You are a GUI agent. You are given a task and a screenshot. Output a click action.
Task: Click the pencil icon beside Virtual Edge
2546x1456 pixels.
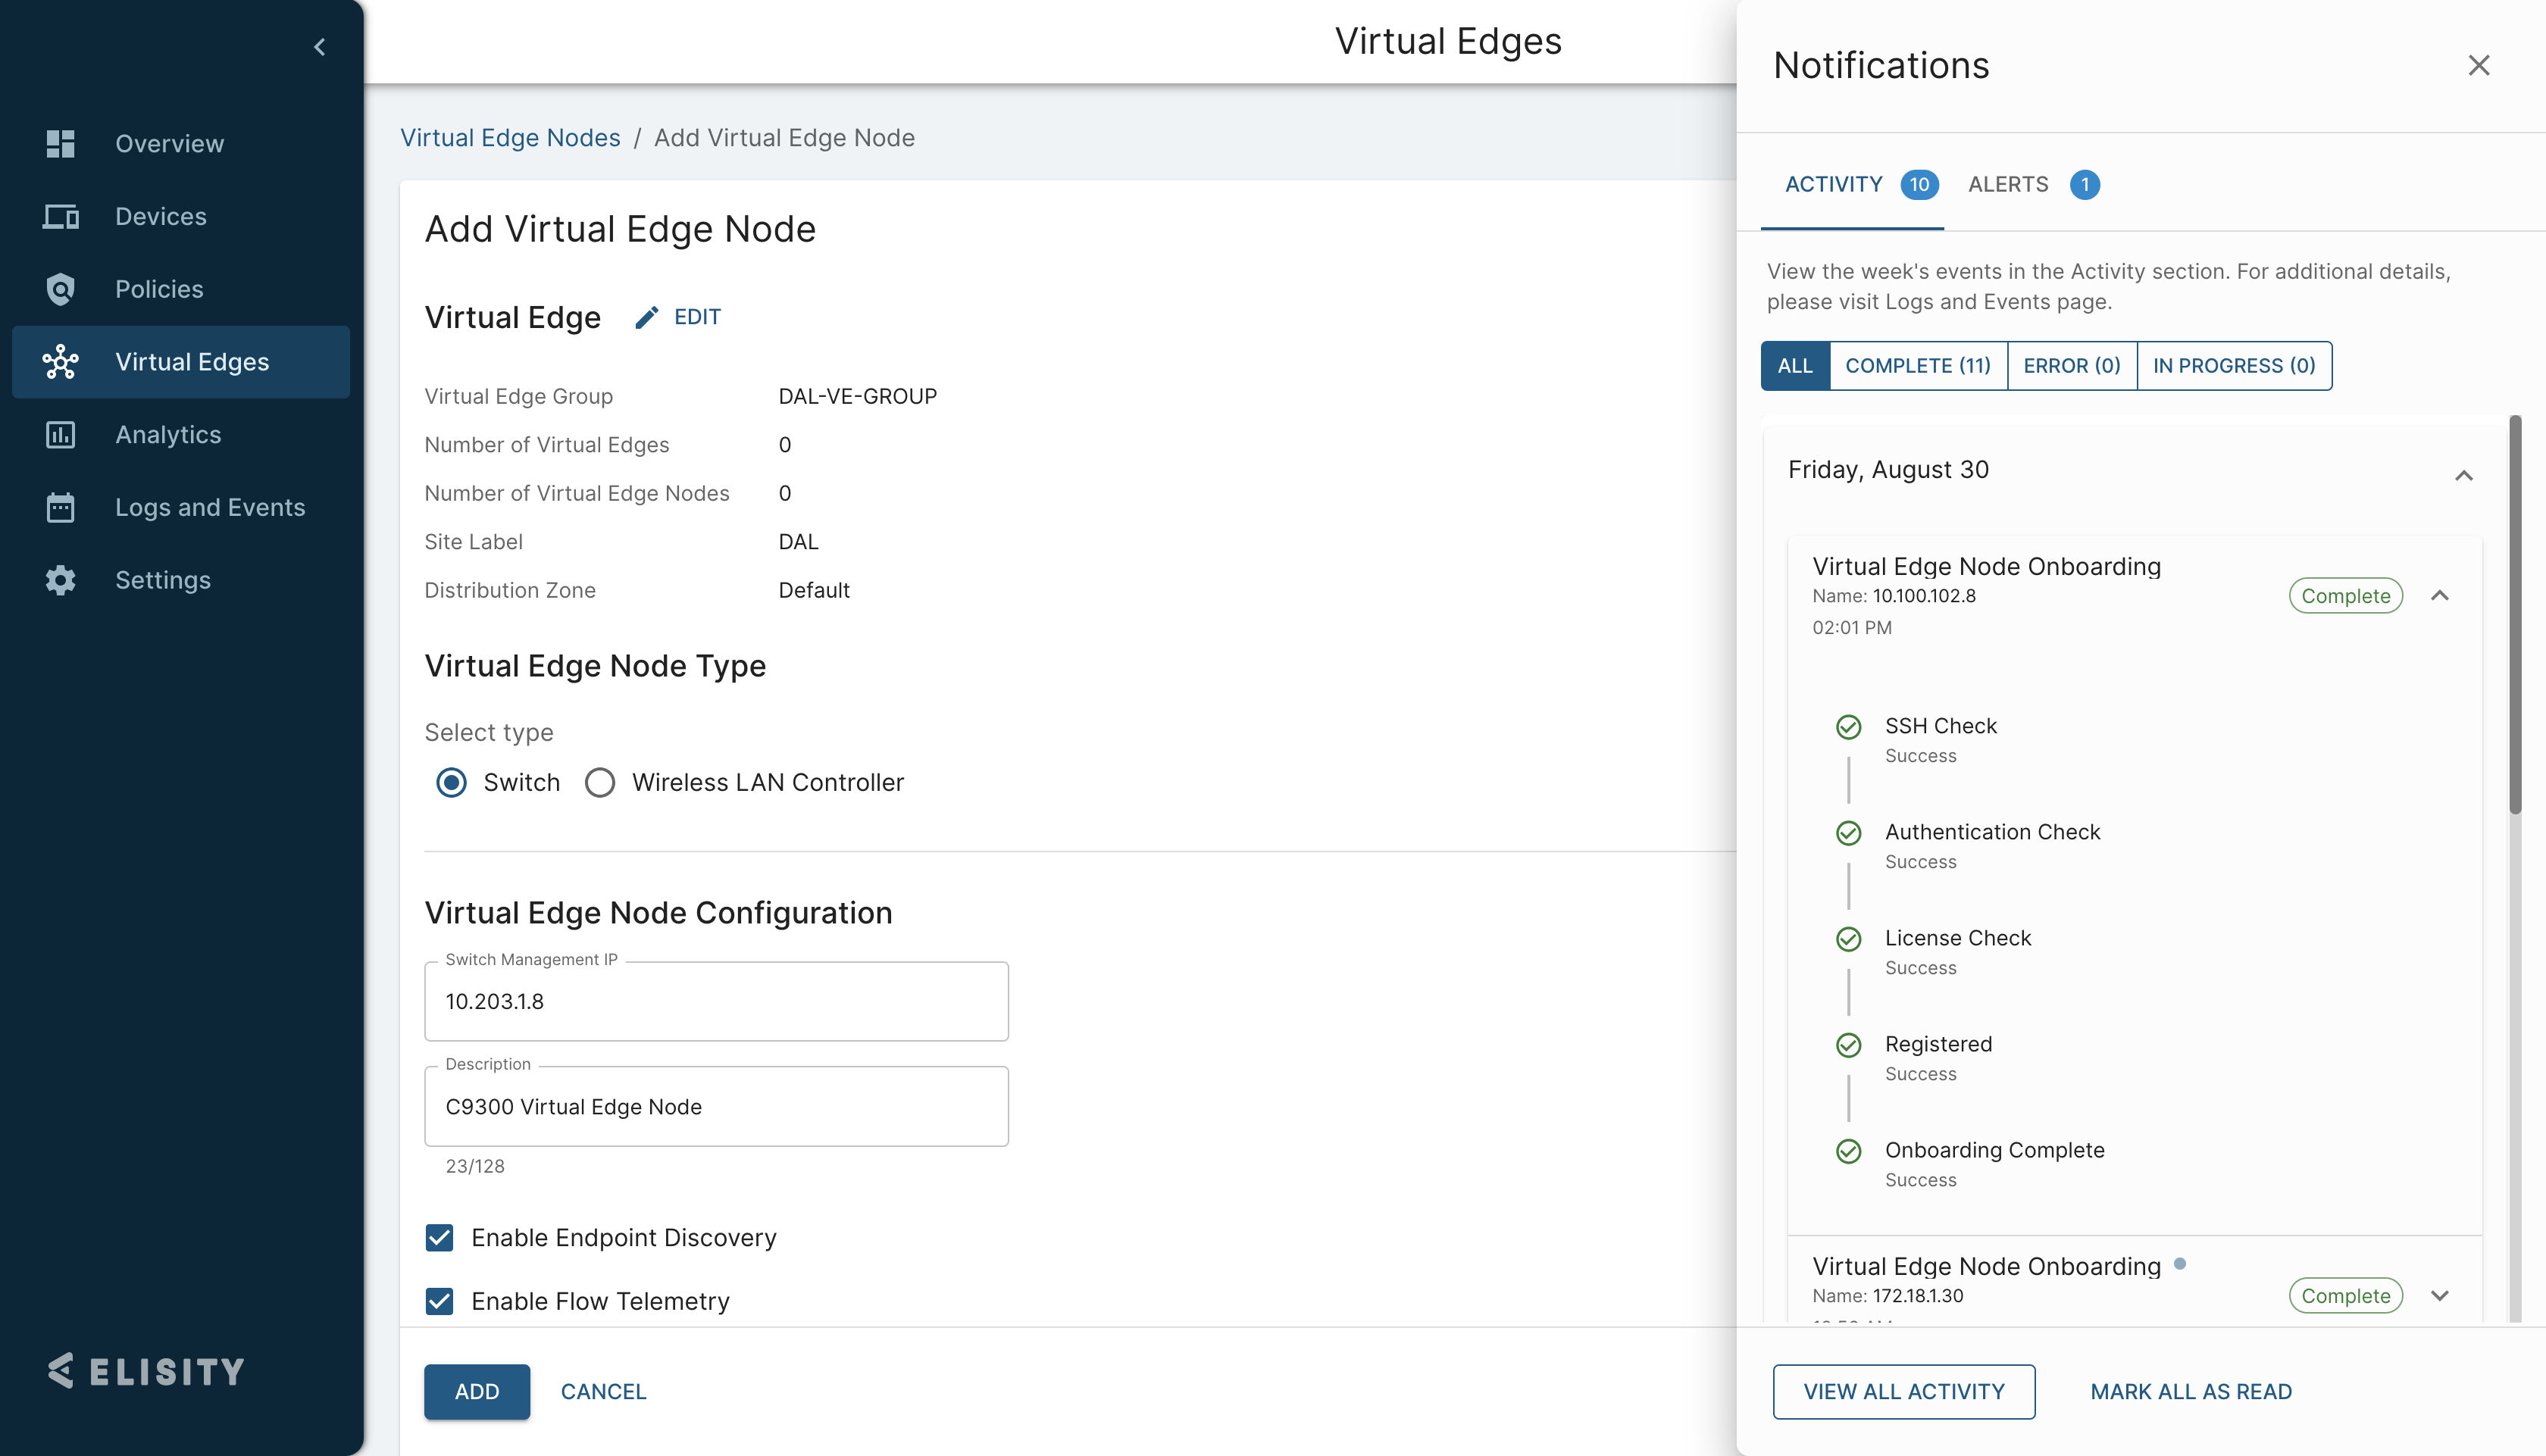click(x=647, y=317)
